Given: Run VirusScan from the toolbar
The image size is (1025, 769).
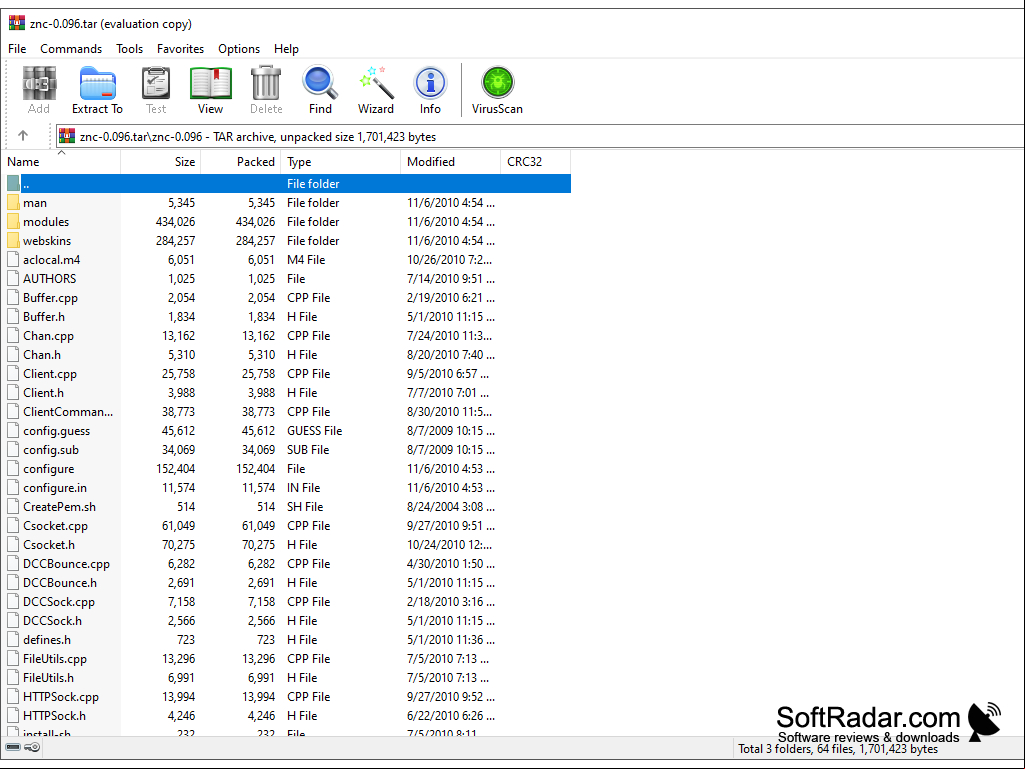Looking at the screenshot, I should [x=497, y=84].
